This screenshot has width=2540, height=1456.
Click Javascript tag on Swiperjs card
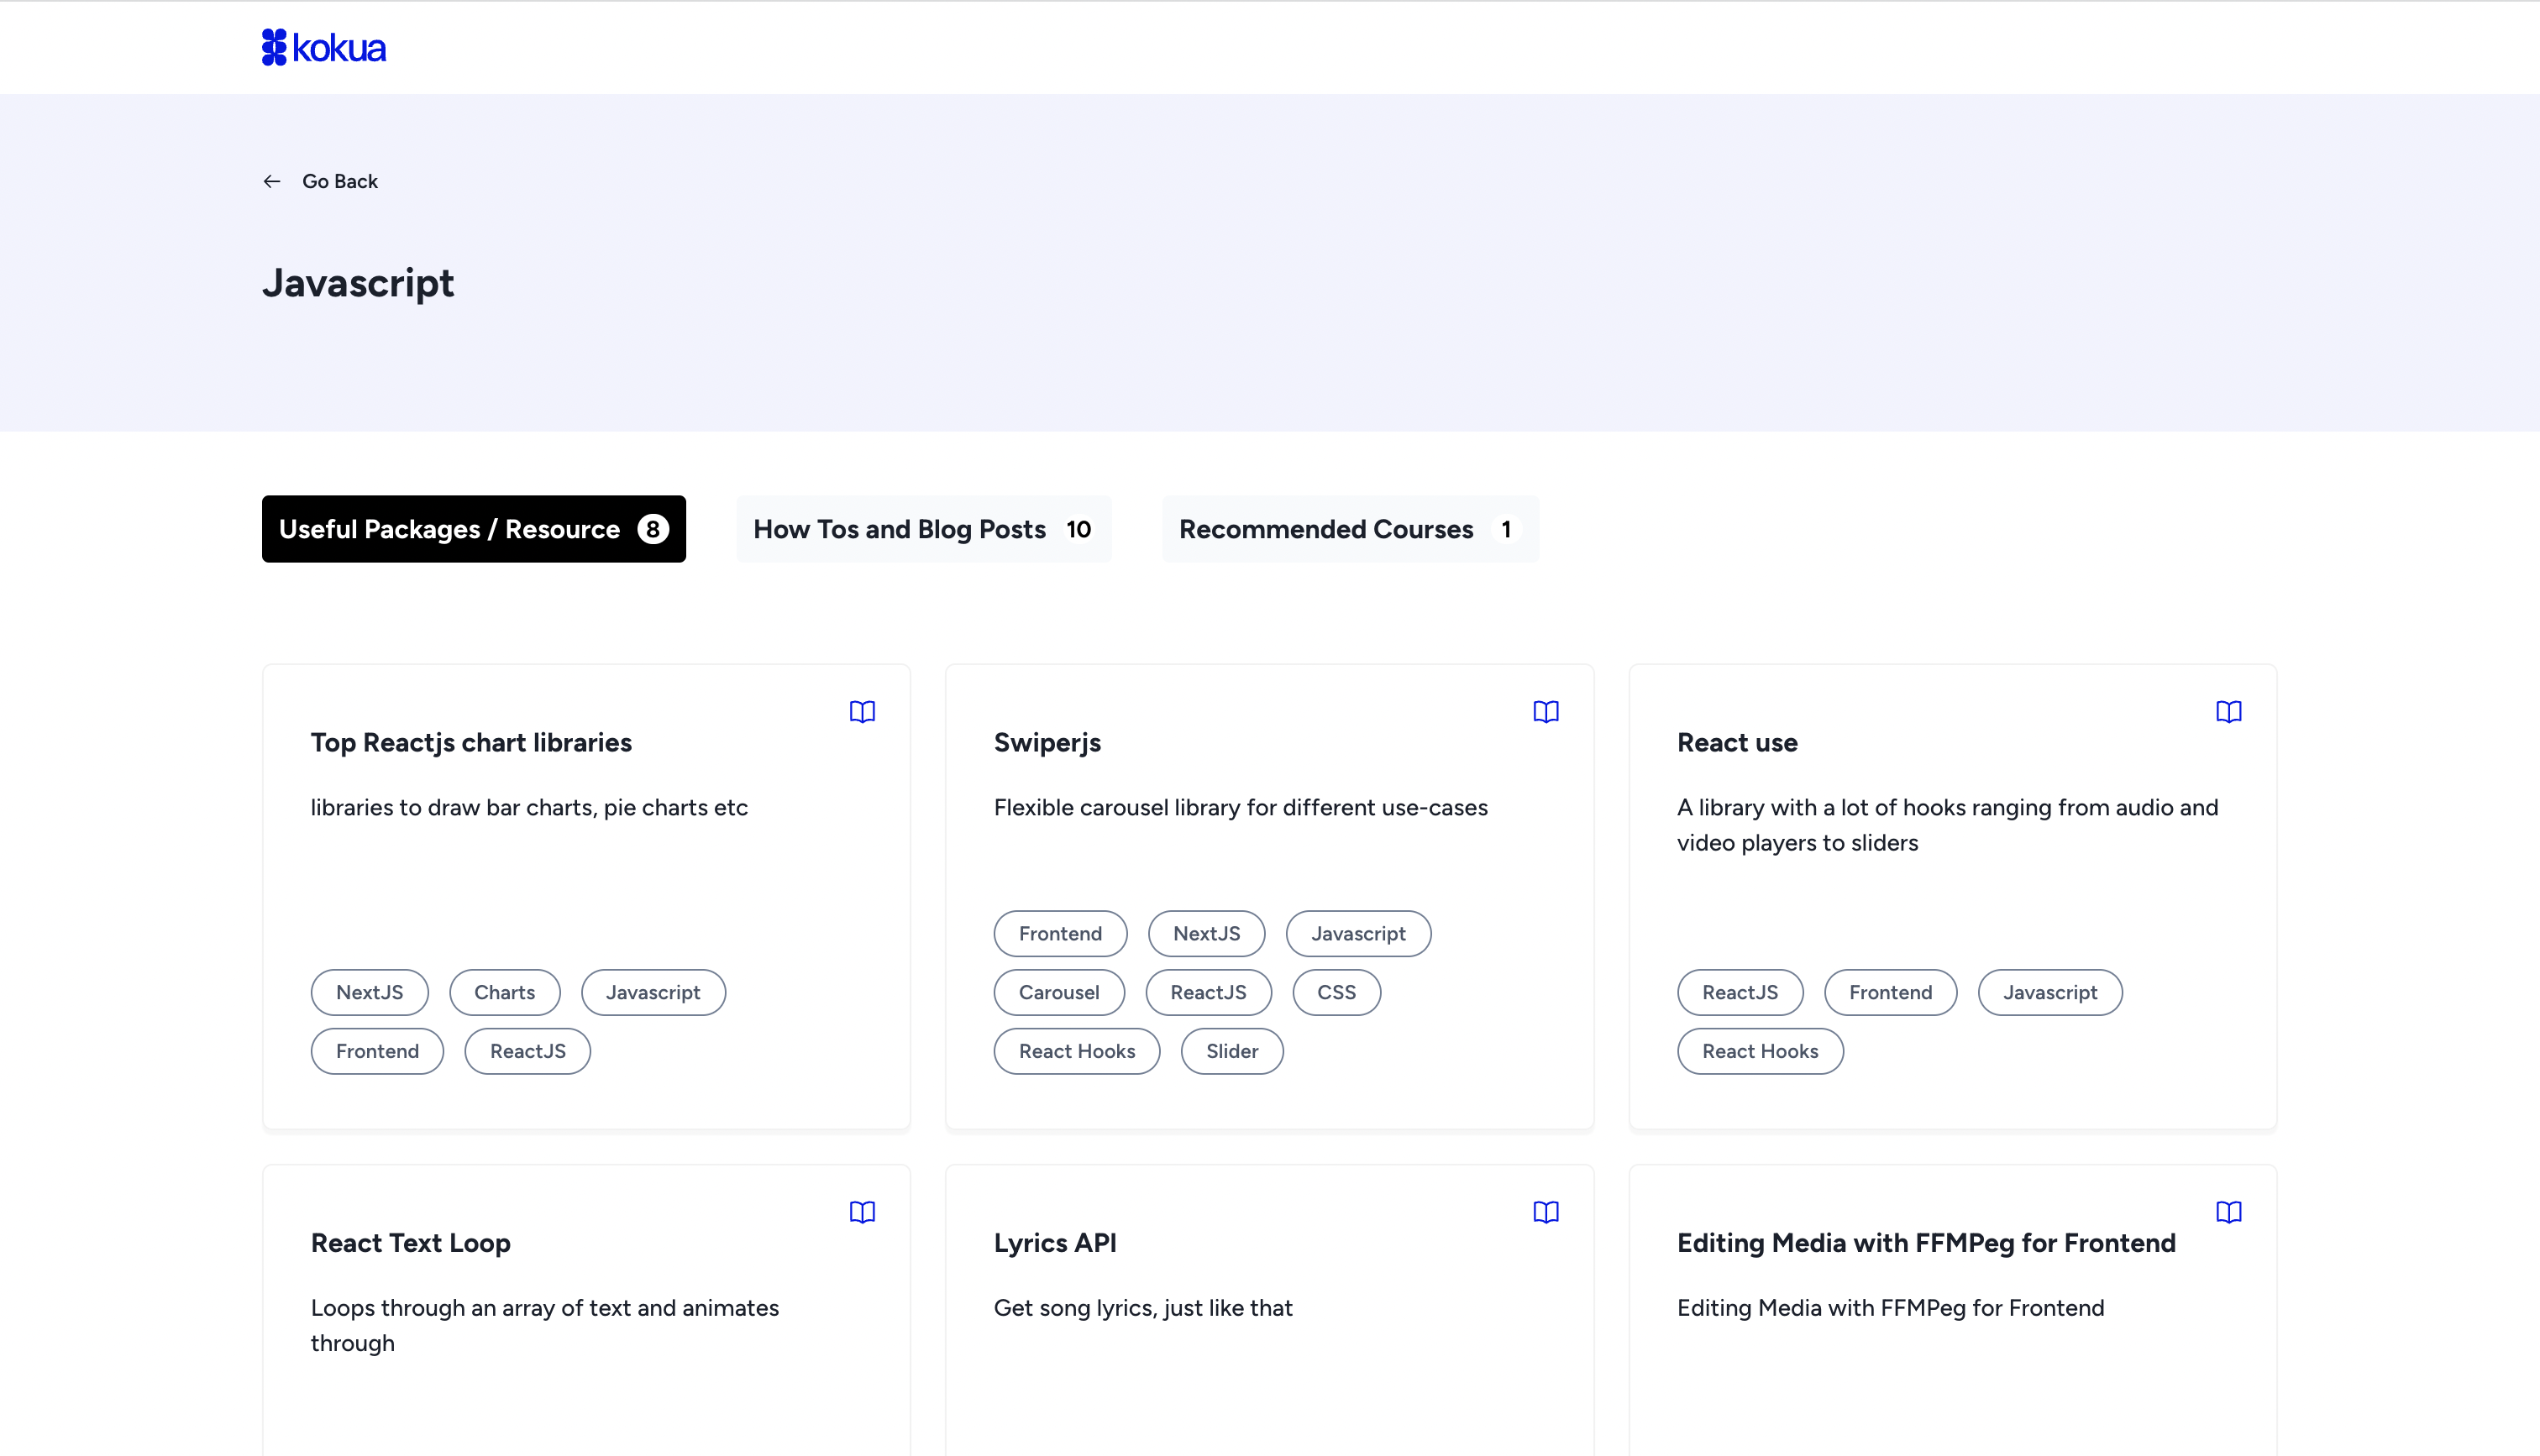(1358, 933)
